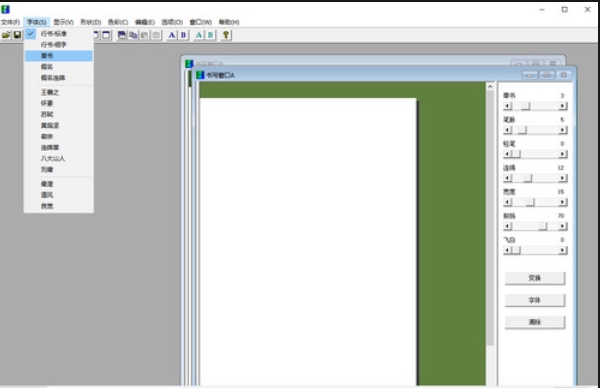This screenshot has width=600, height=388.
Task: Pick the 怀素 style entry
Action: (x=59, y=103)
